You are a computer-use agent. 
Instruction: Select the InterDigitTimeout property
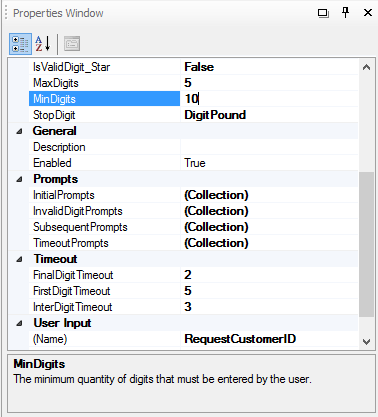pos(73,307)
